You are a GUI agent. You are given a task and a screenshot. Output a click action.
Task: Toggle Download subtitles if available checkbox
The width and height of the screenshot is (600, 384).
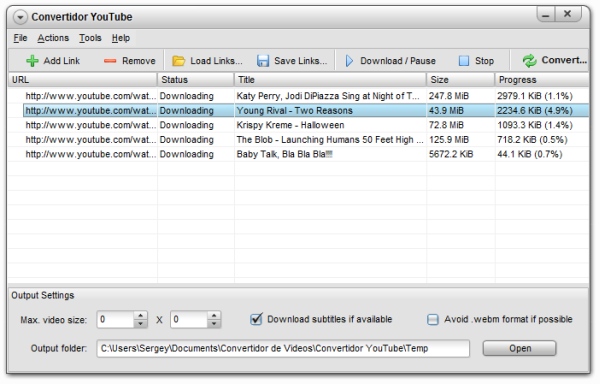(256, 319)
